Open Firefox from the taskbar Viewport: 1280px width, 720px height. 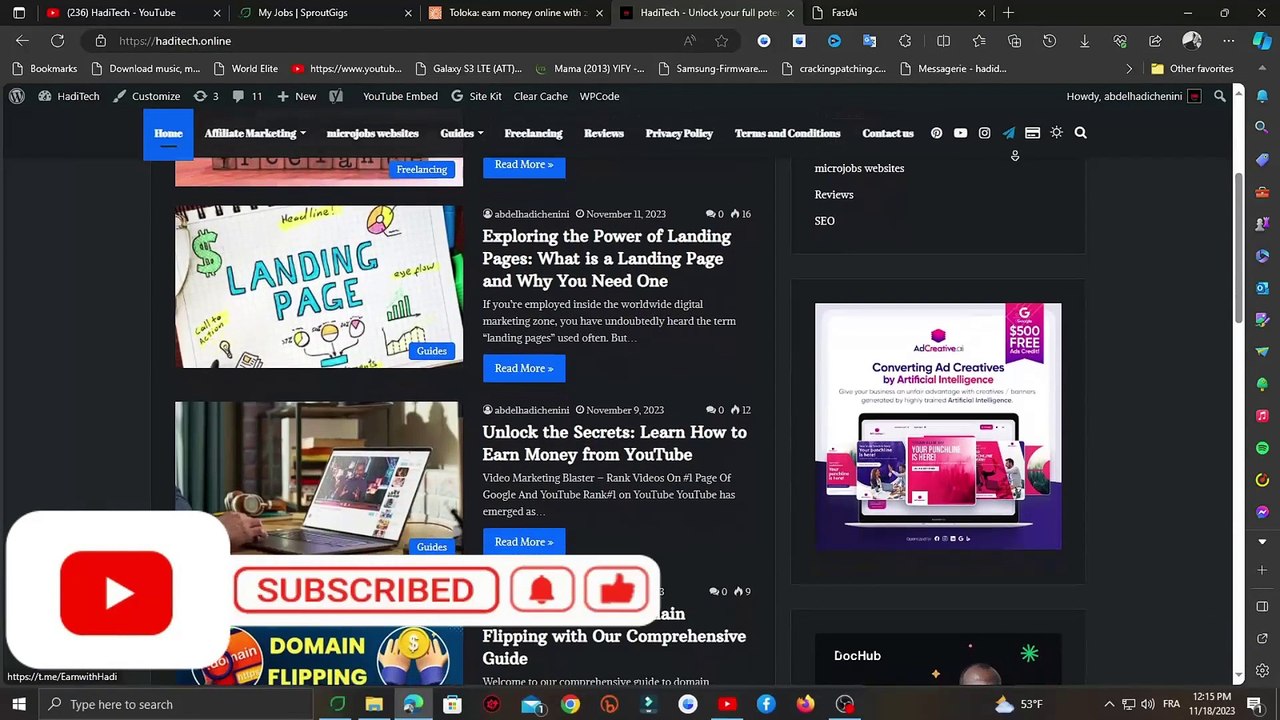click(805, 704)
